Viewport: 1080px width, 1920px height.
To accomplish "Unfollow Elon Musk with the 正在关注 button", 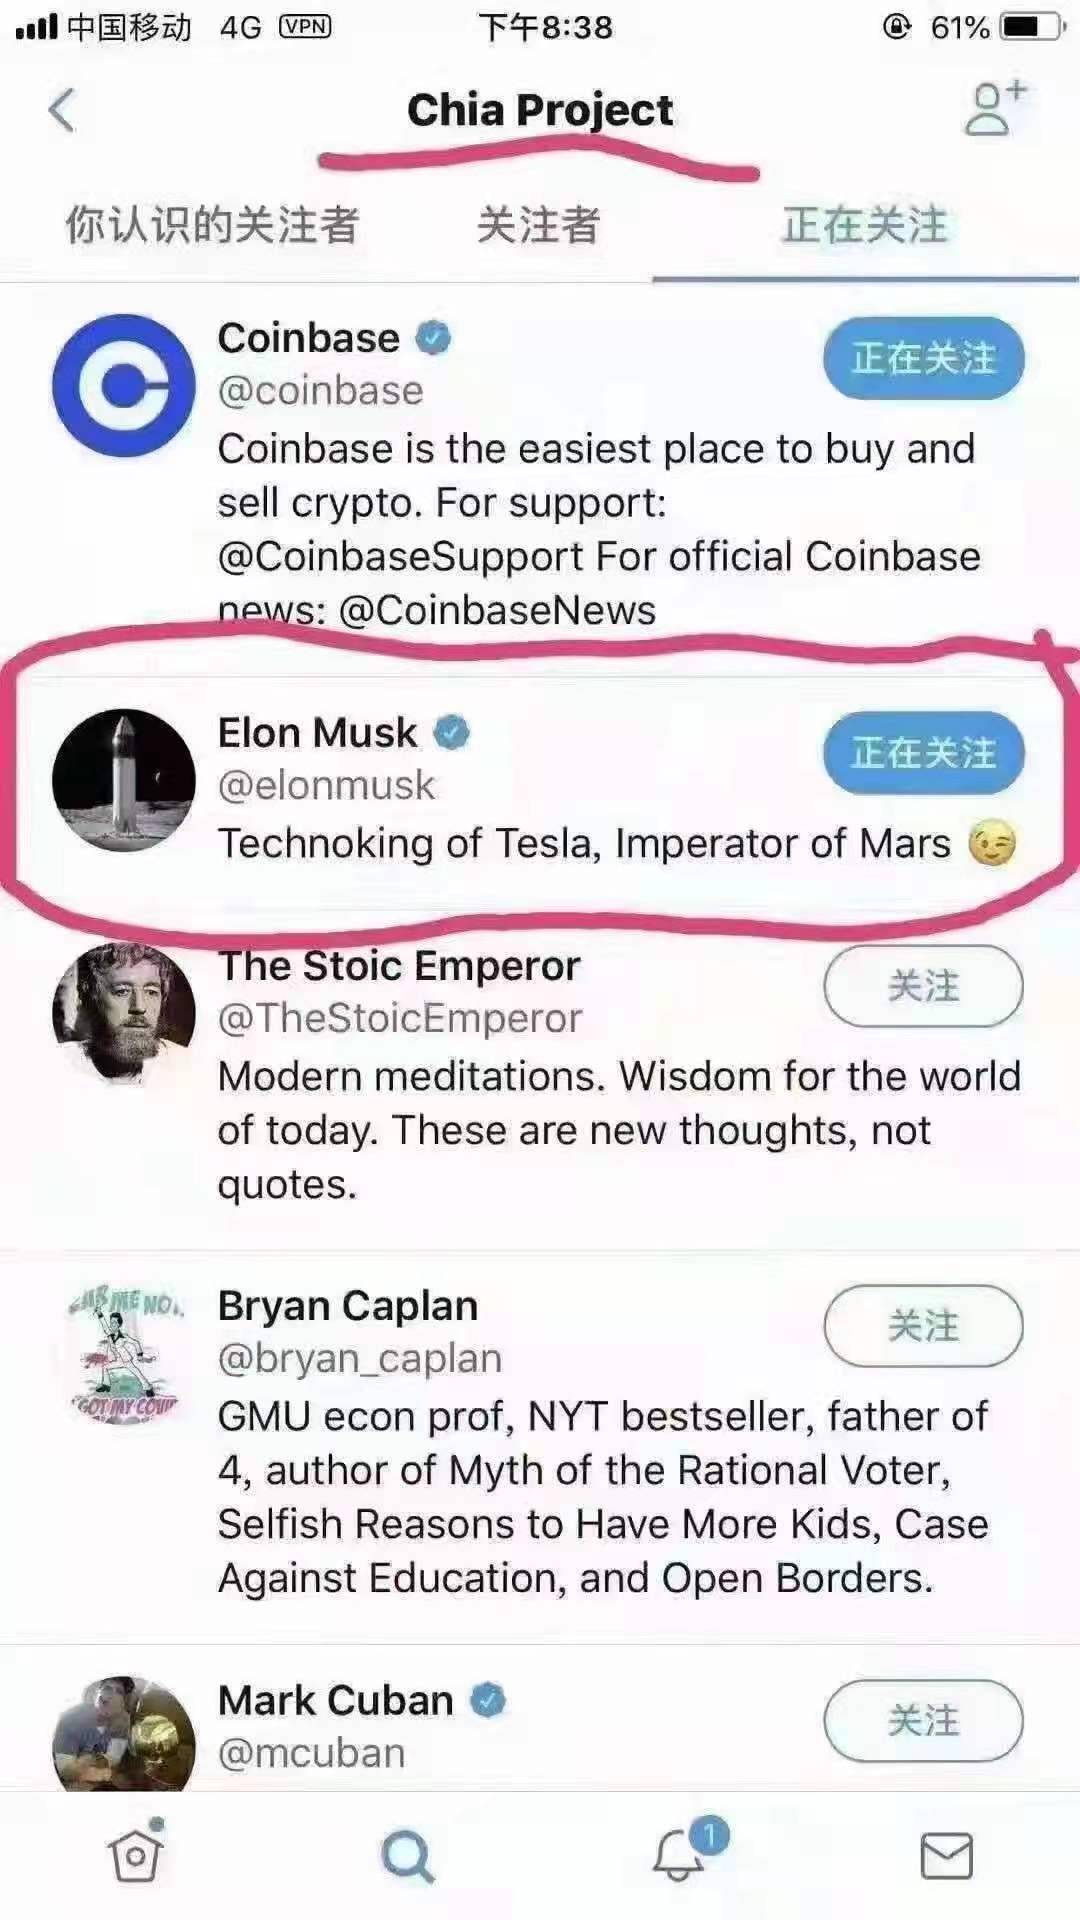I will (x=923, y=752).
